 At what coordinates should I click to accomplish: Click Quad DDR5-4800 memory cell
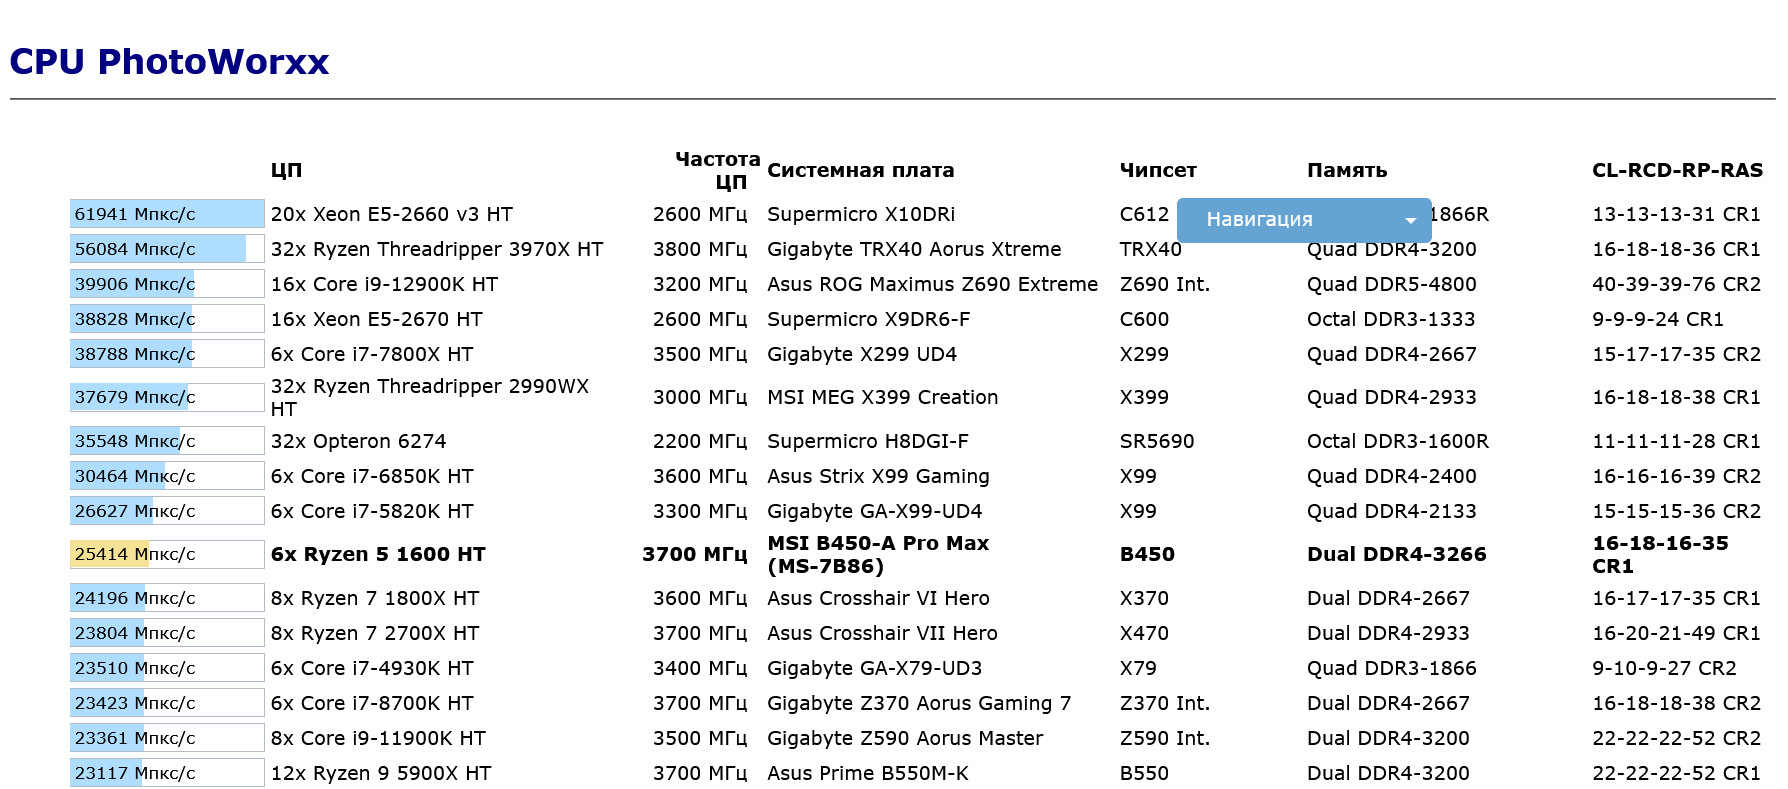[1392, 284]
